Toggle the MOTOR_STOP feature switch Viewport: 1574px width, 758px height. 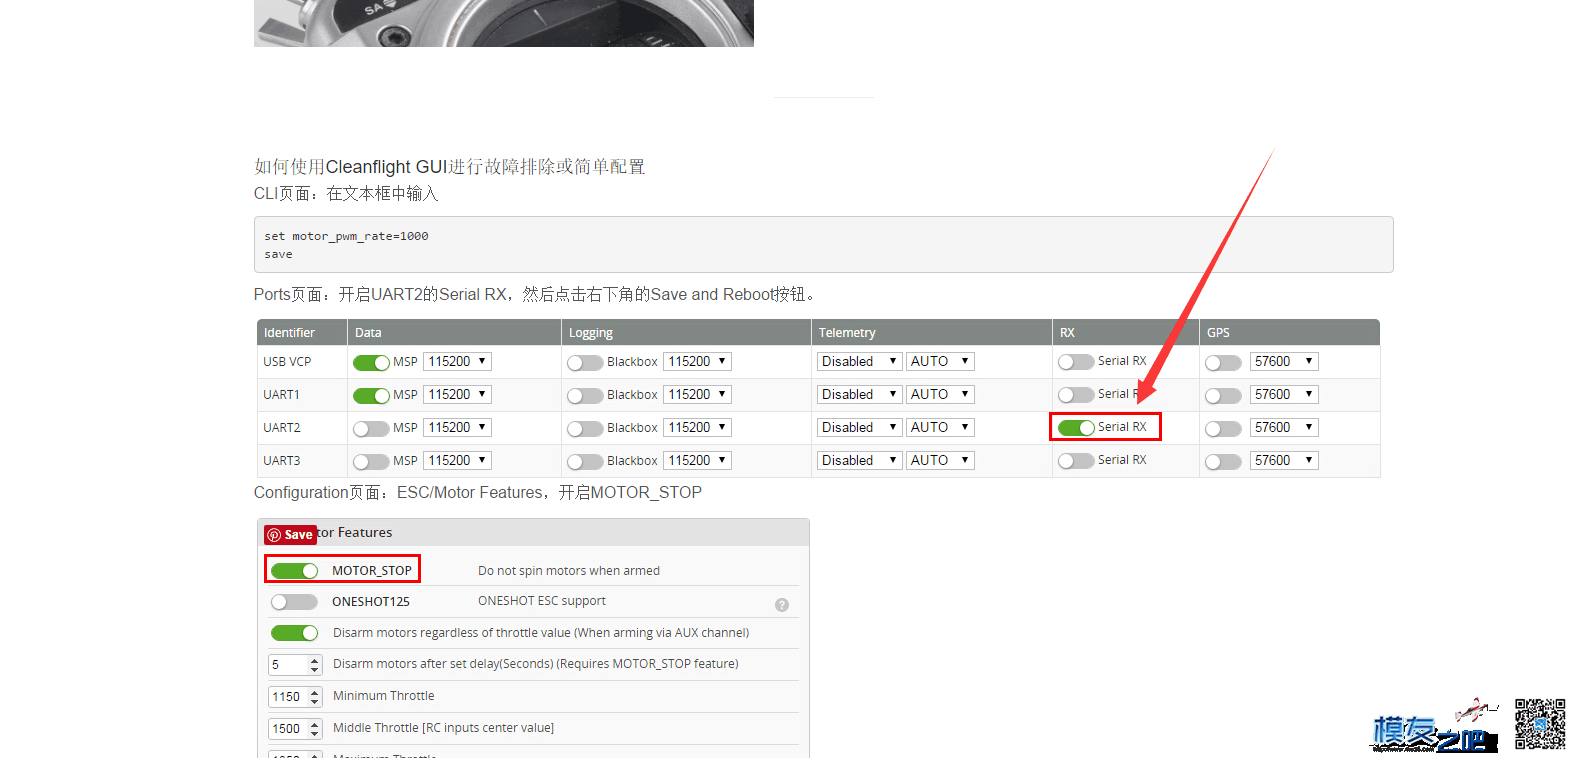(x=294, y=570)
